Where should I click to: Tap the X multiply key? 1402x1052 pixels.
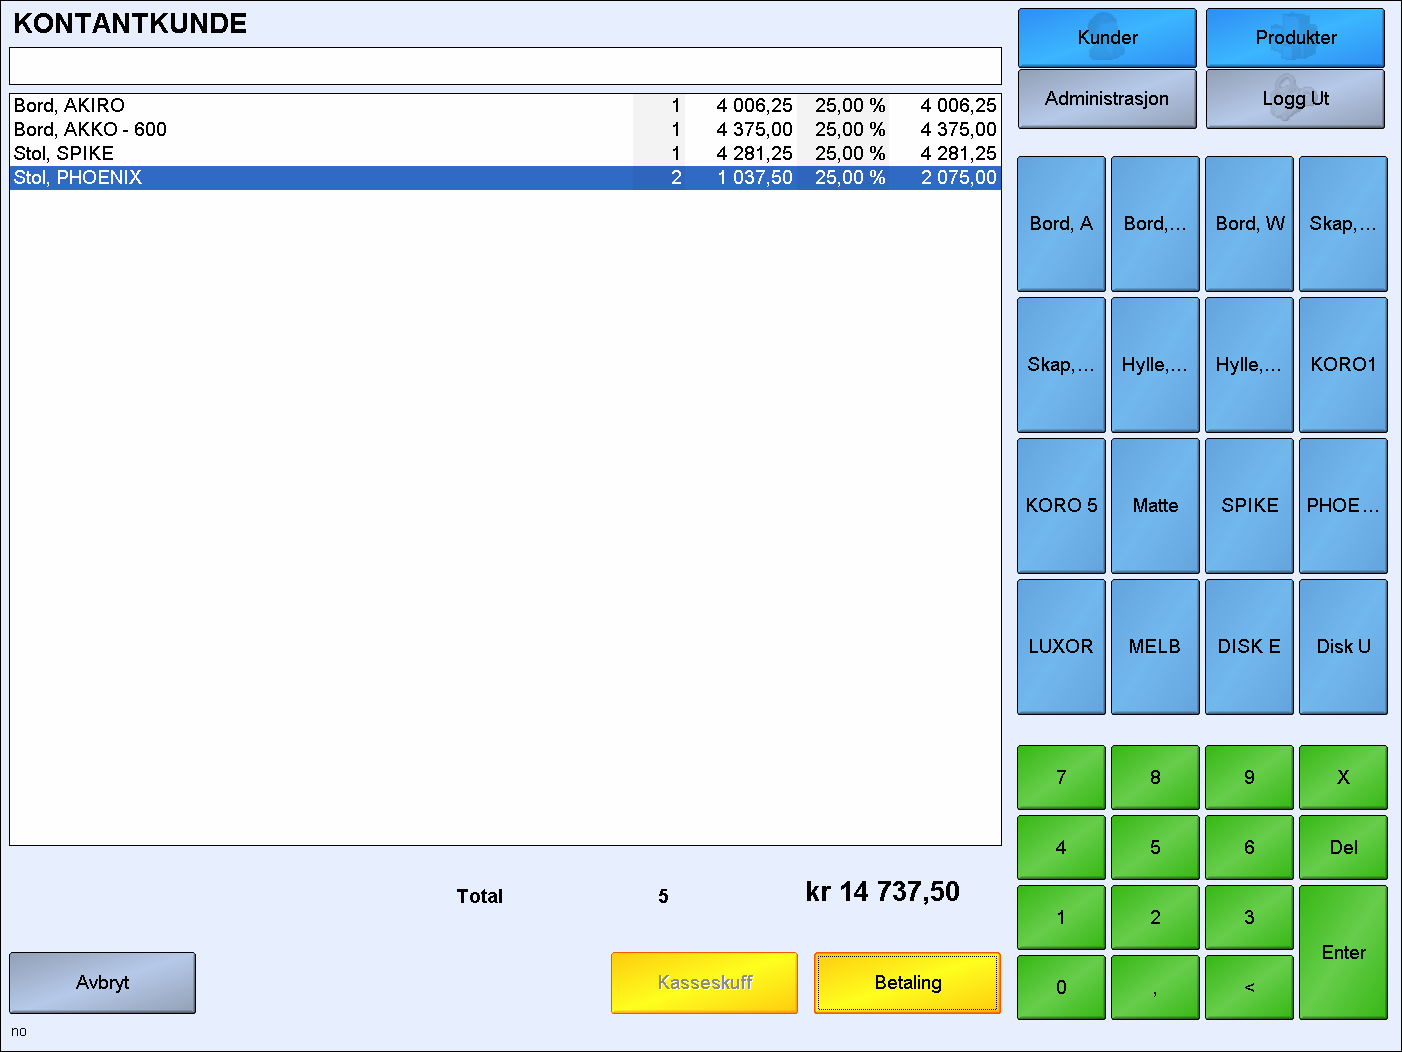(1343, 777)
